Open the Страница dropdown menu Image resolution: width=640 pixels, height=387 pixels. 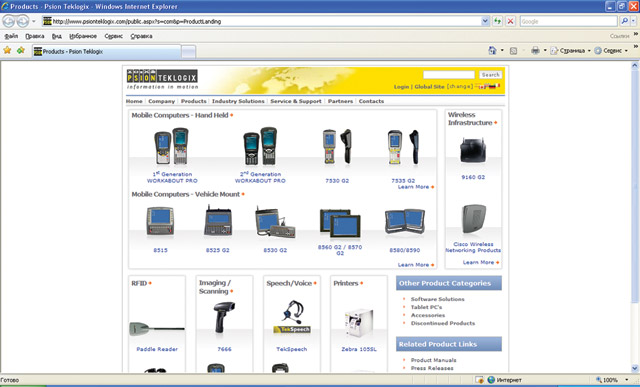point(571,51)
